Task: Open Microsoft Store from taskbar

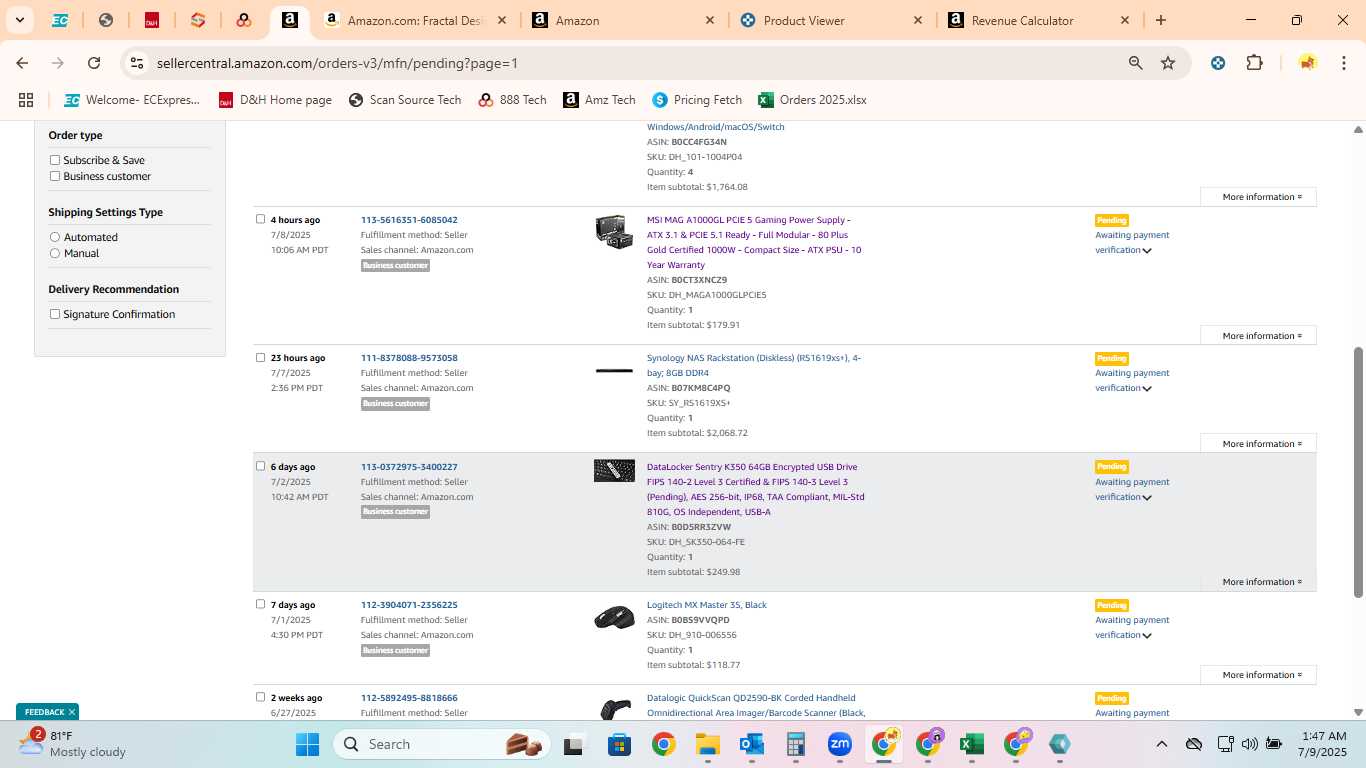Action: (x=619, y=744)
